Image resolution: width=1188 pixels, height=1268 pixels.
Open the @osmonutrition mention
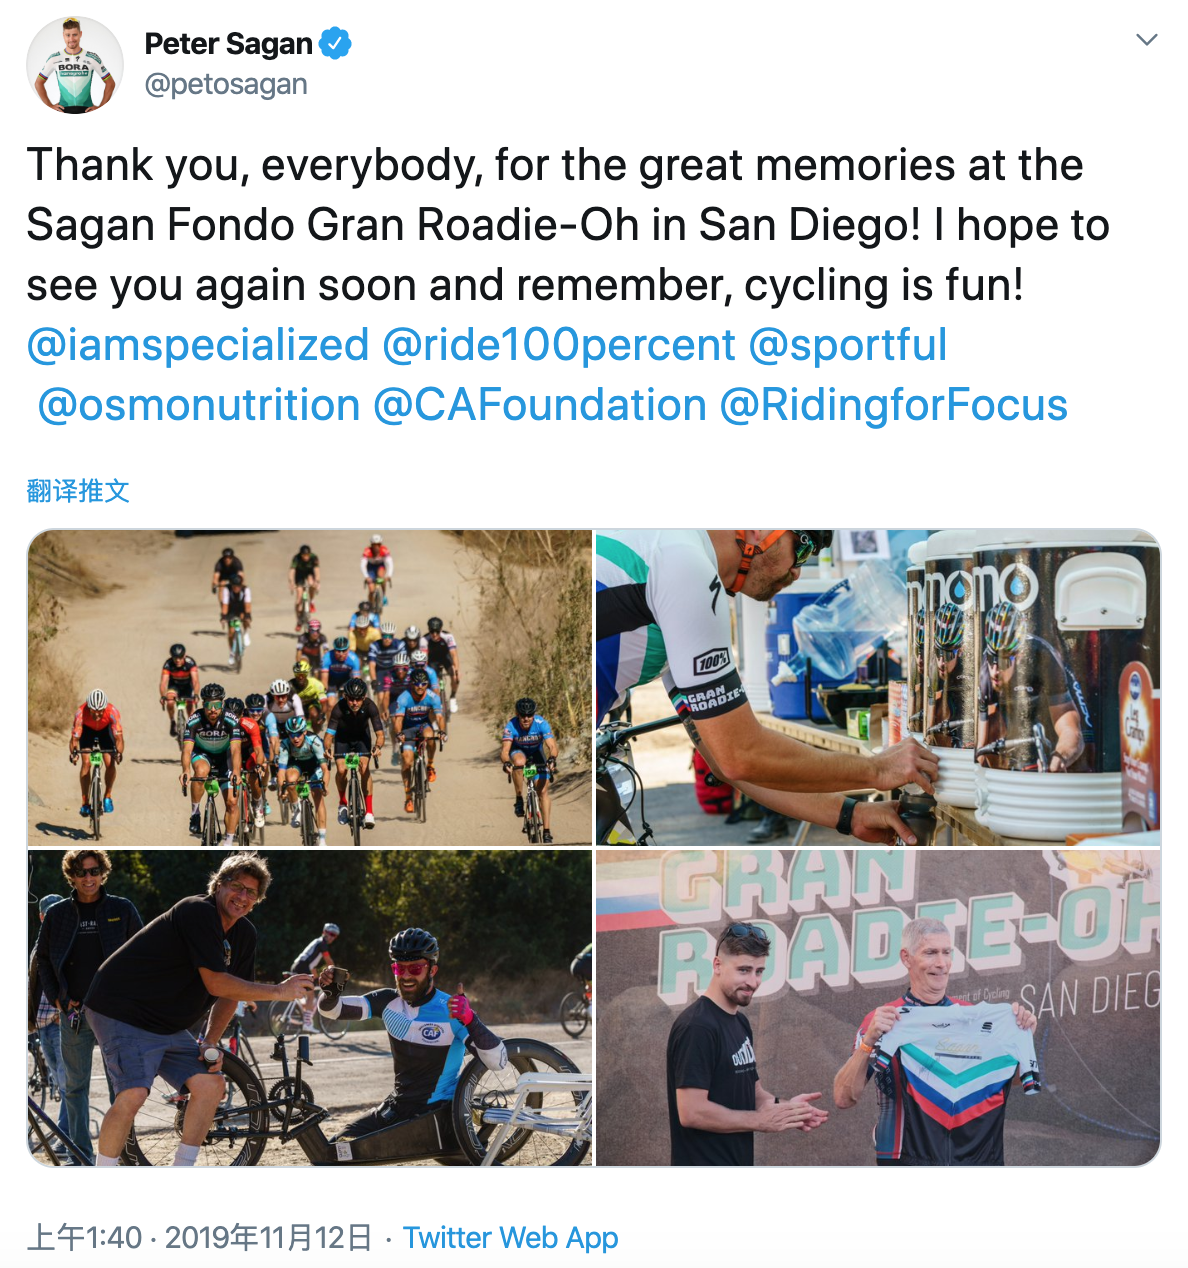[199, 405]
